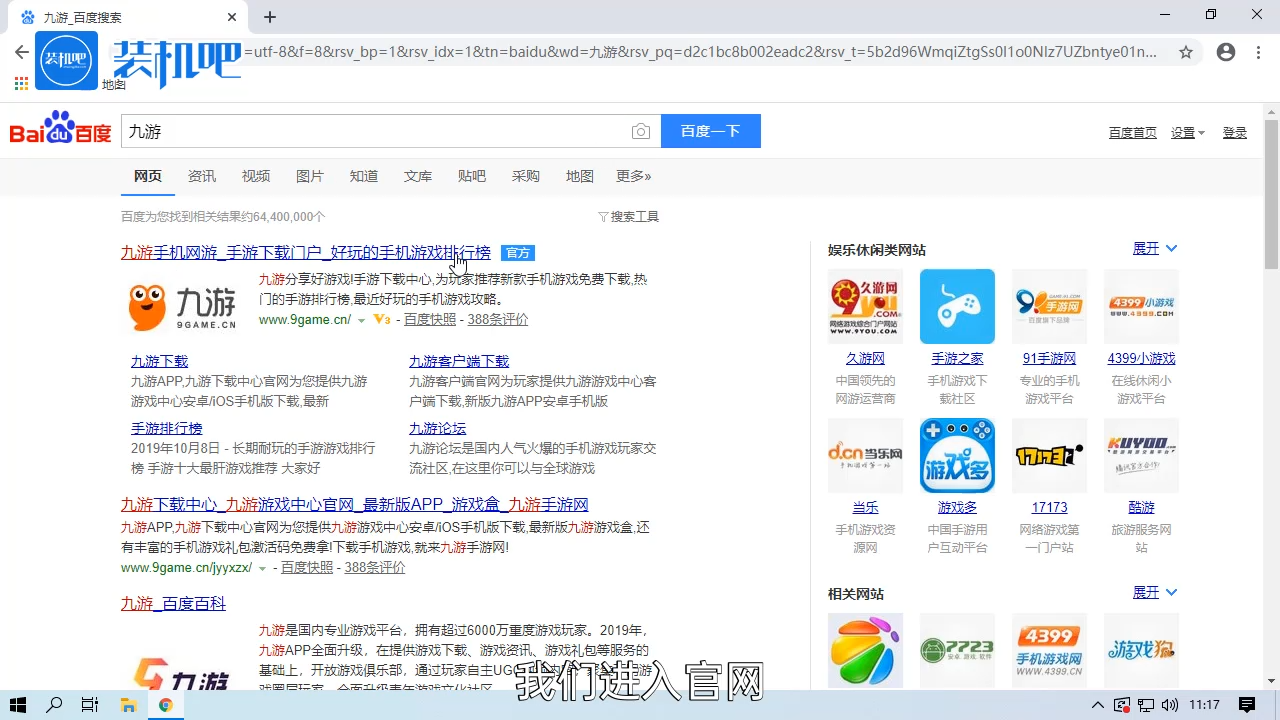Open the 百度快照 dropdown arrow for 9game.cn
This screenshot has height=720, width=1280.
[362, 319]
